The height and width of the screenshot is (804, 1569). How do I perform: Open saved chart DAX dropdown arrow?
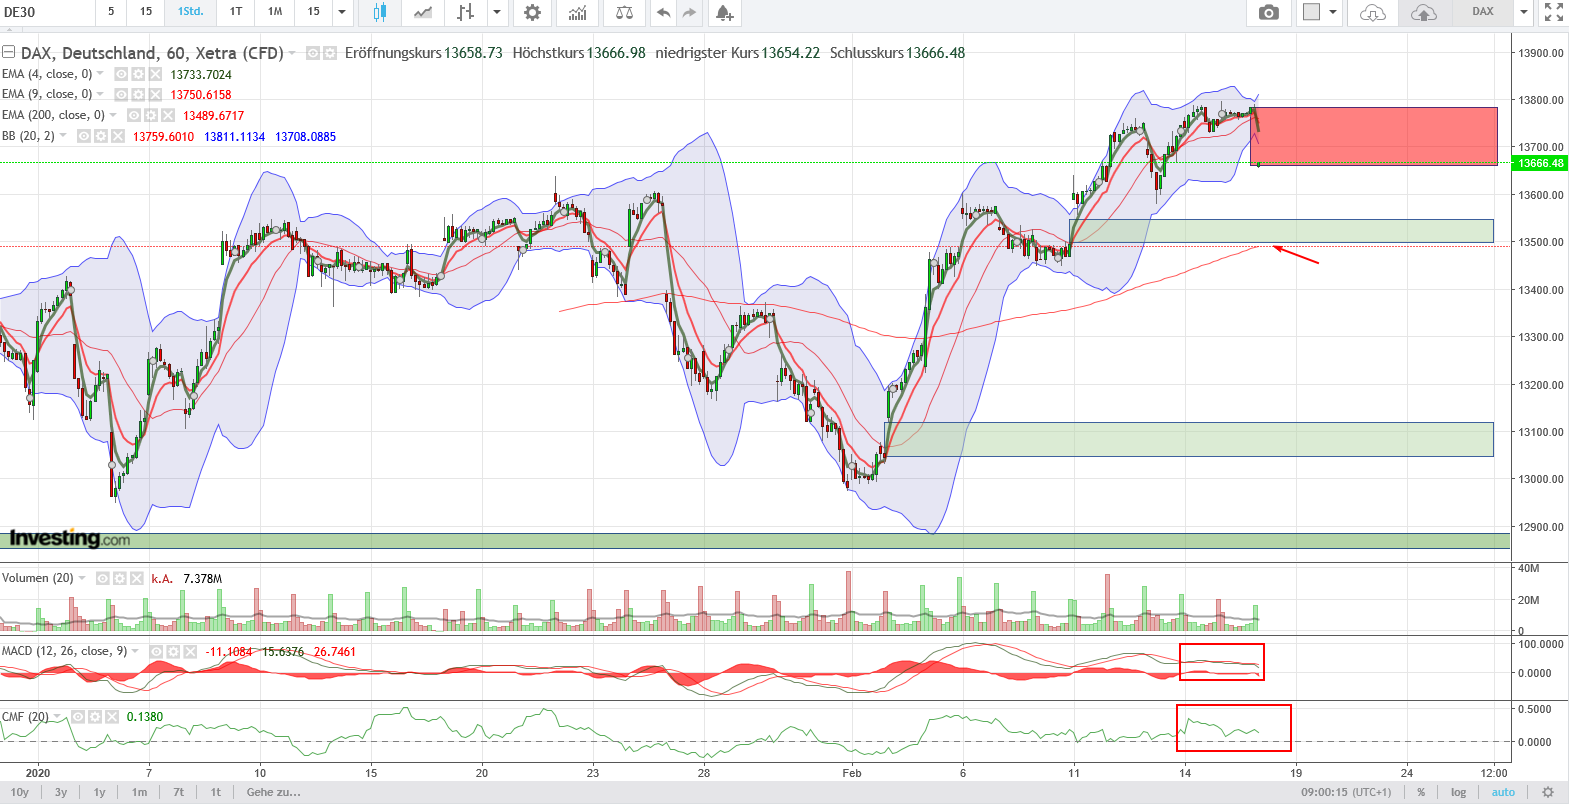pos(1524,12)
